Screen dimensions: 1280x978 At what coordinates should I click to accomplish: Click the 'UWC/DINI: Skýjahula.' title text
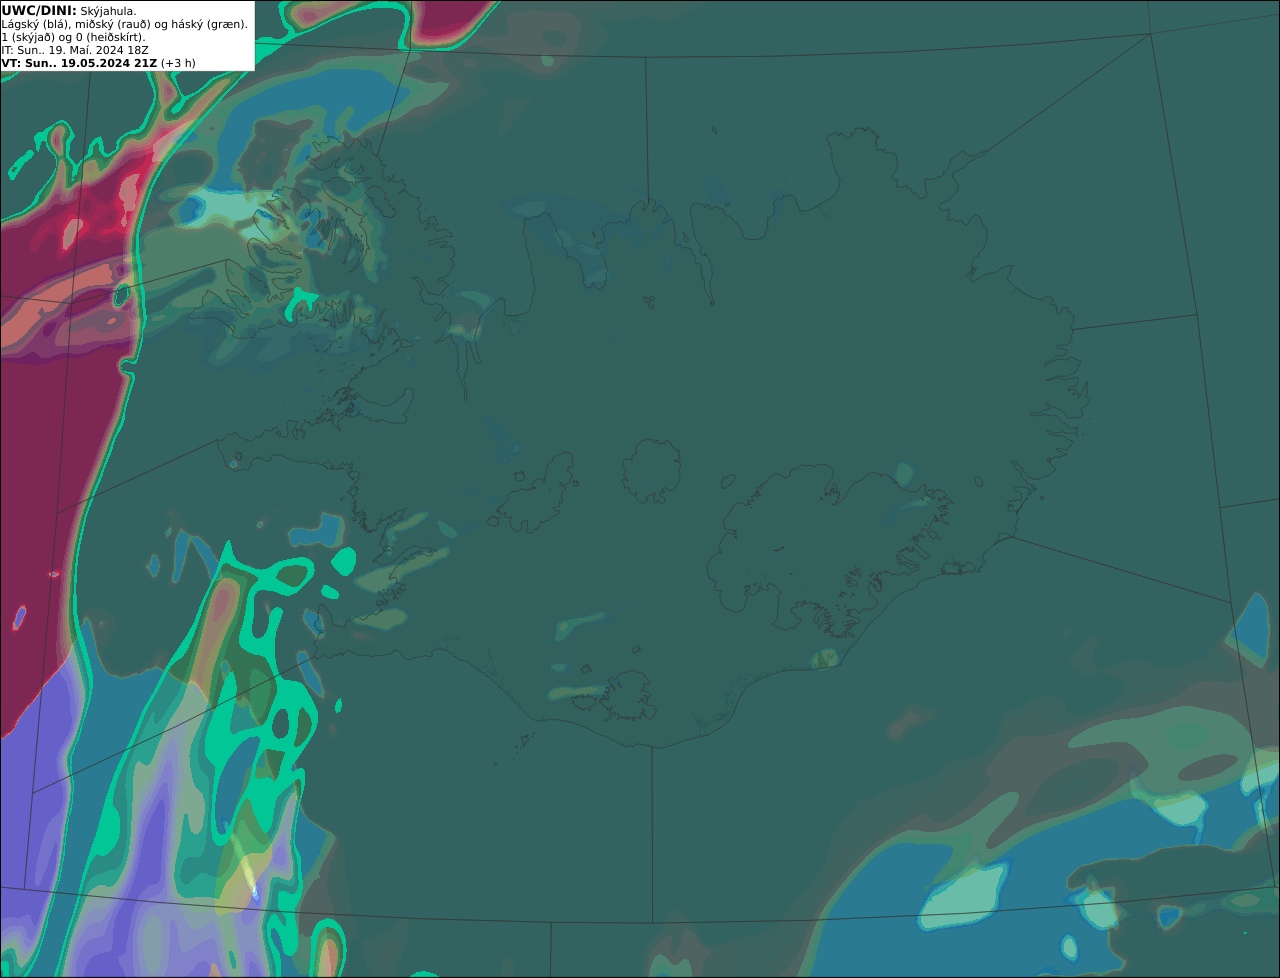pyautogui.click(x=69, y=10)
